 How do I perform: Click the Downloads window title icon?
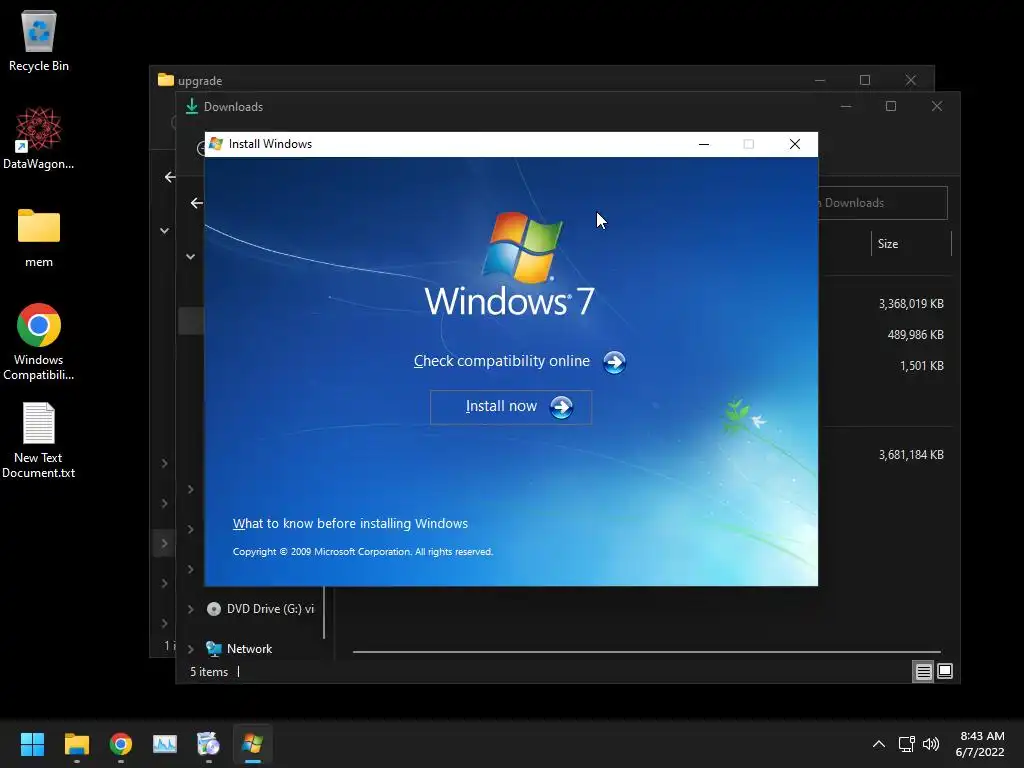coord(191,106)
